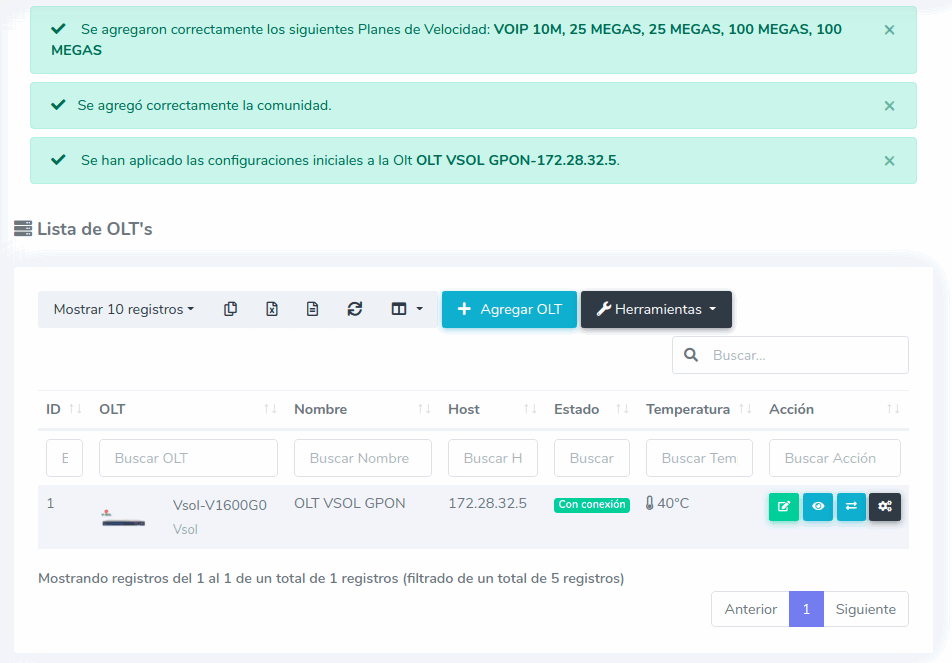This screenshot has height=663, width=952.
Task: Refresh the OLT list table
Action: click(x=354, y=310)
